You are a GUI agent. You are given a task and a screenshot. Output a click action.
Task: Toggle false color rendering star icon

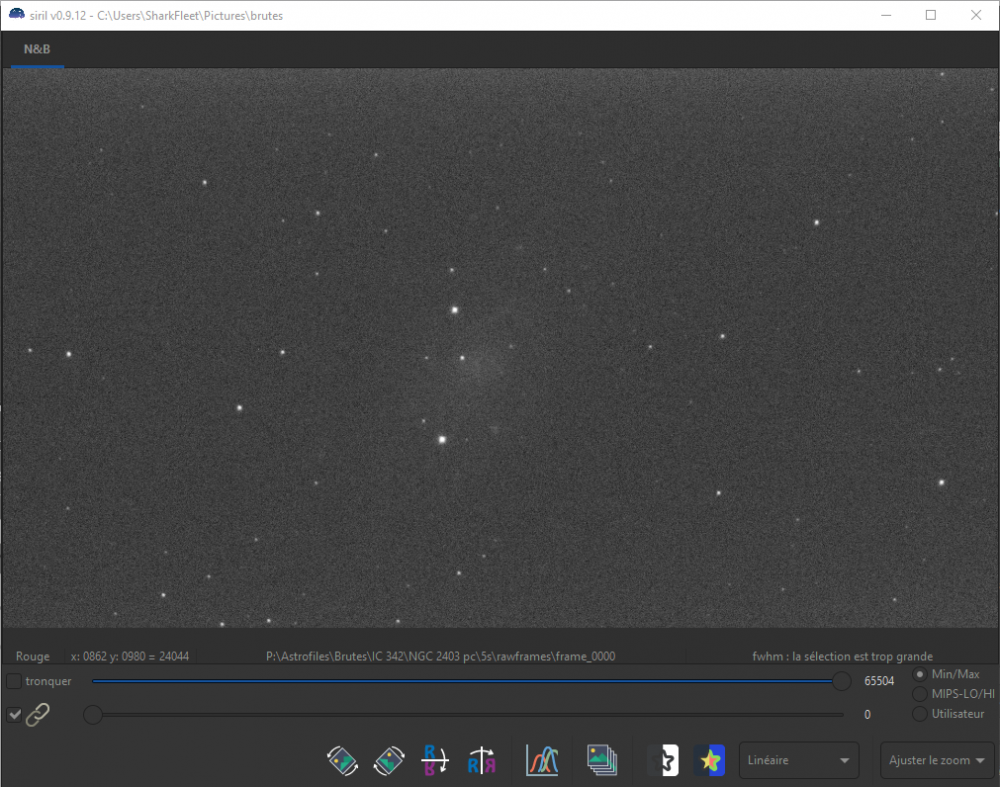click(710, 761)
